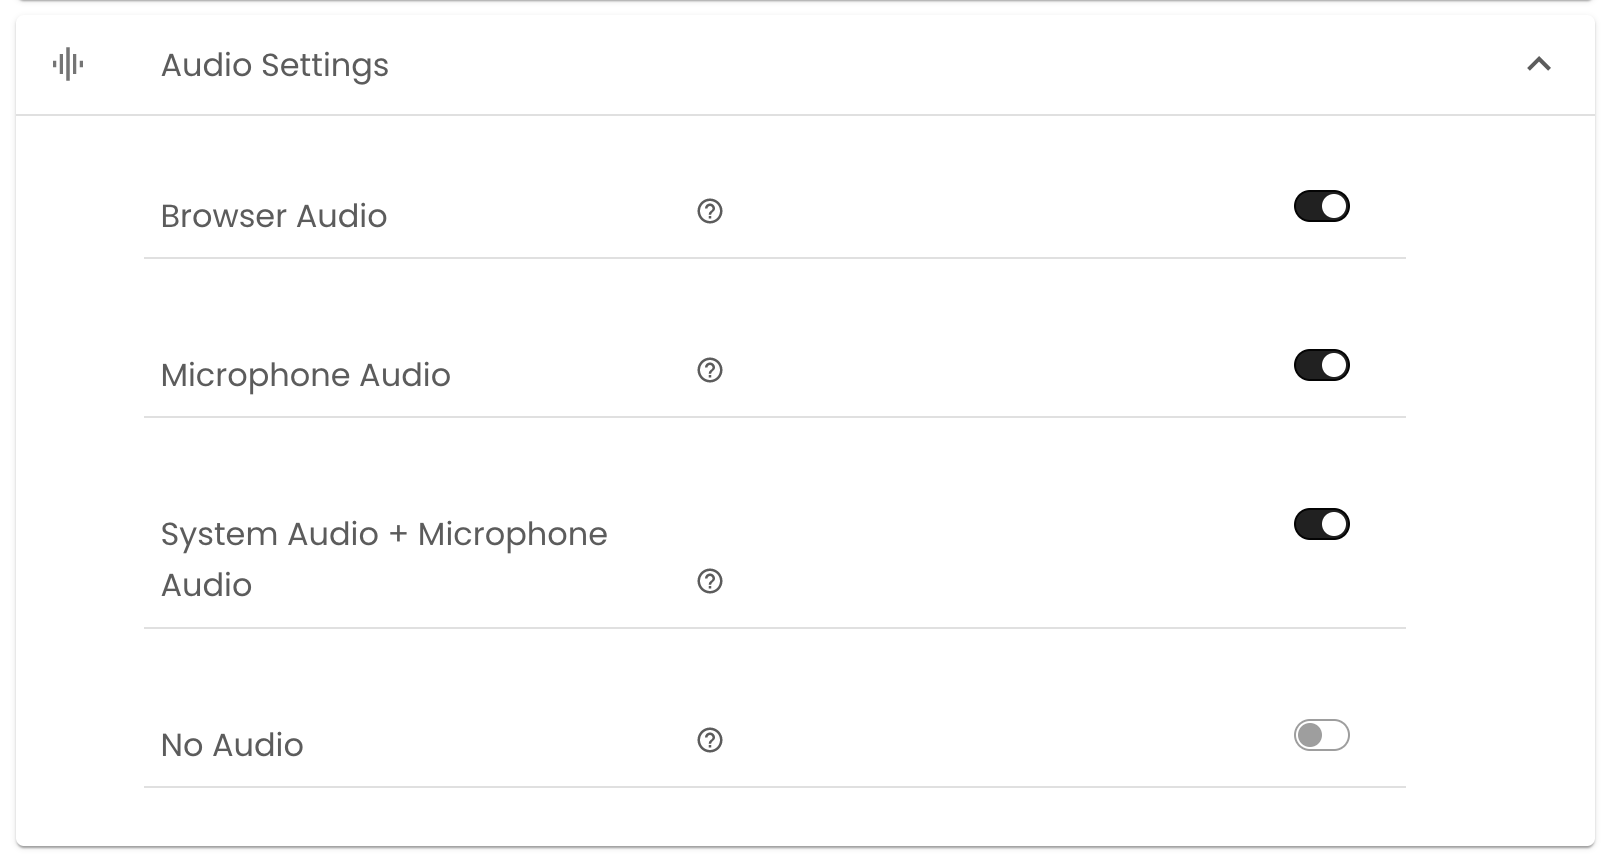Click empty header space beside Audio Settings title

900,65
